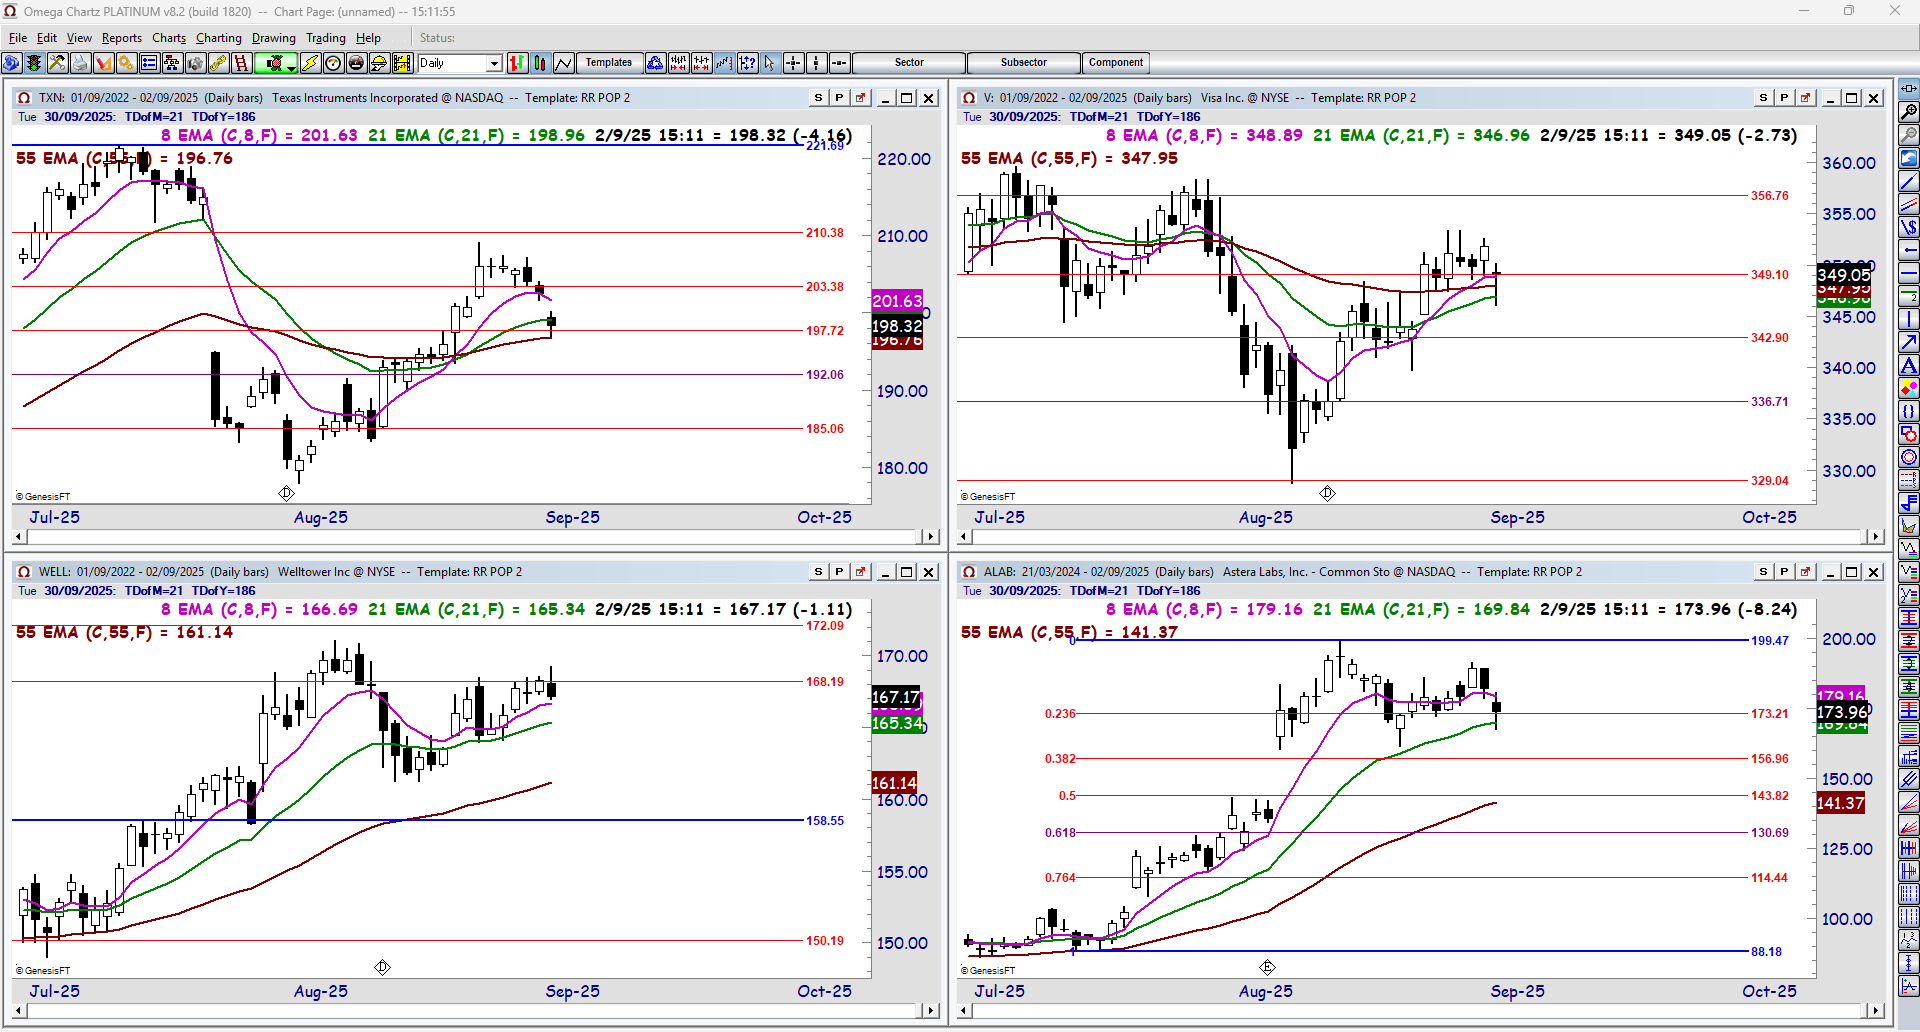
Task: Switch chart style to candlesticks
Action: click(540, 63)
